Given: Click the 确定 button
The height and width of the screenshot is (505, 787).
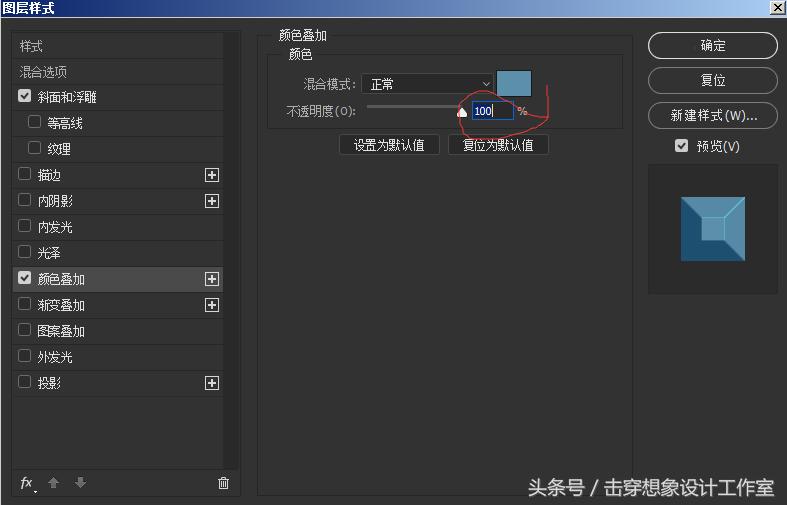Looking at the screenshot, I should coord(713,46).
